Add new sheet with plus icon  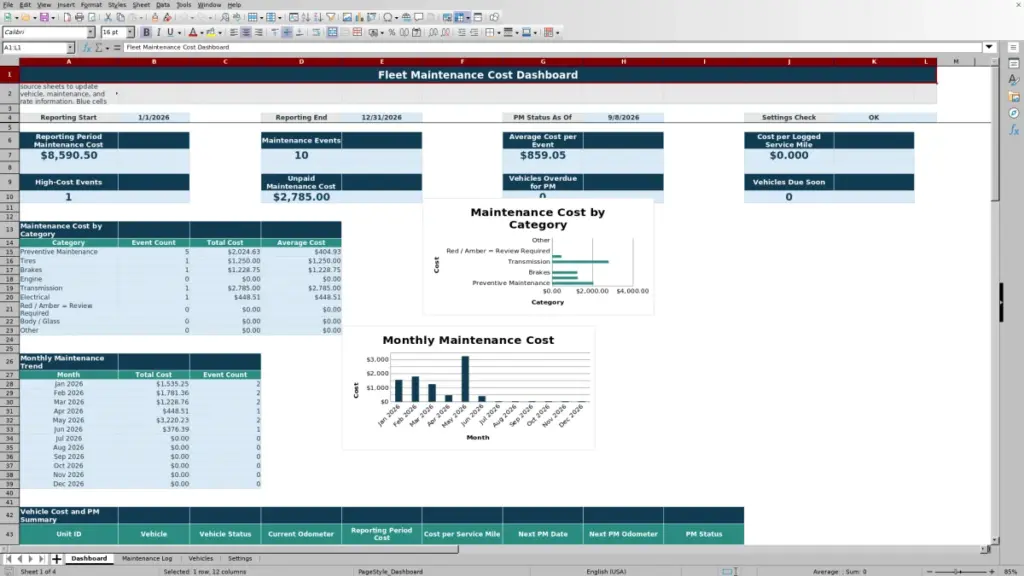[56, 558]
